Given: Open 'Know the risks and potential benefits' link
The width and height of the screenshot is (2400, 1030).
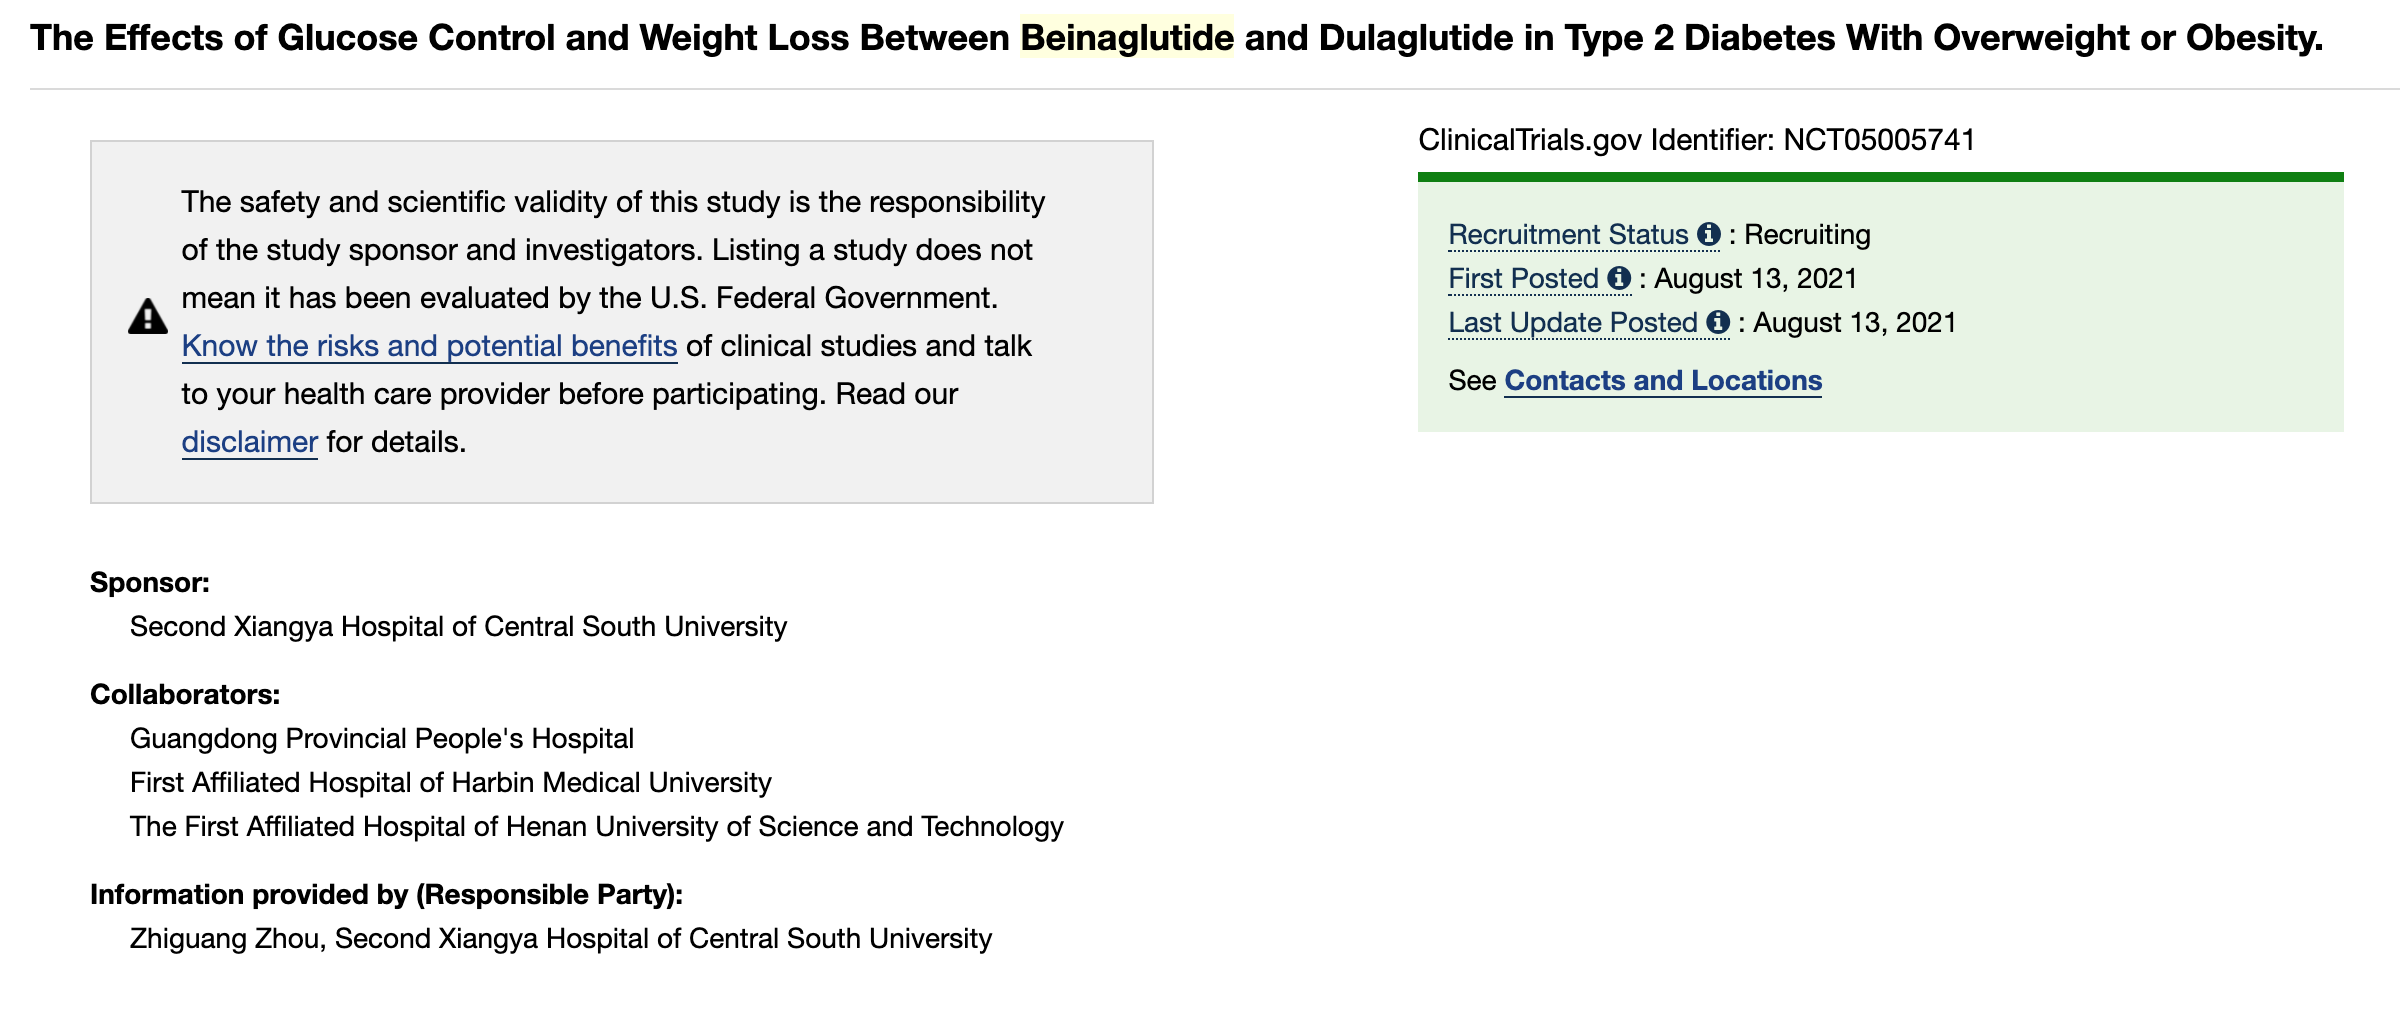Looking at the screenshot, I should tap(429, 346).
